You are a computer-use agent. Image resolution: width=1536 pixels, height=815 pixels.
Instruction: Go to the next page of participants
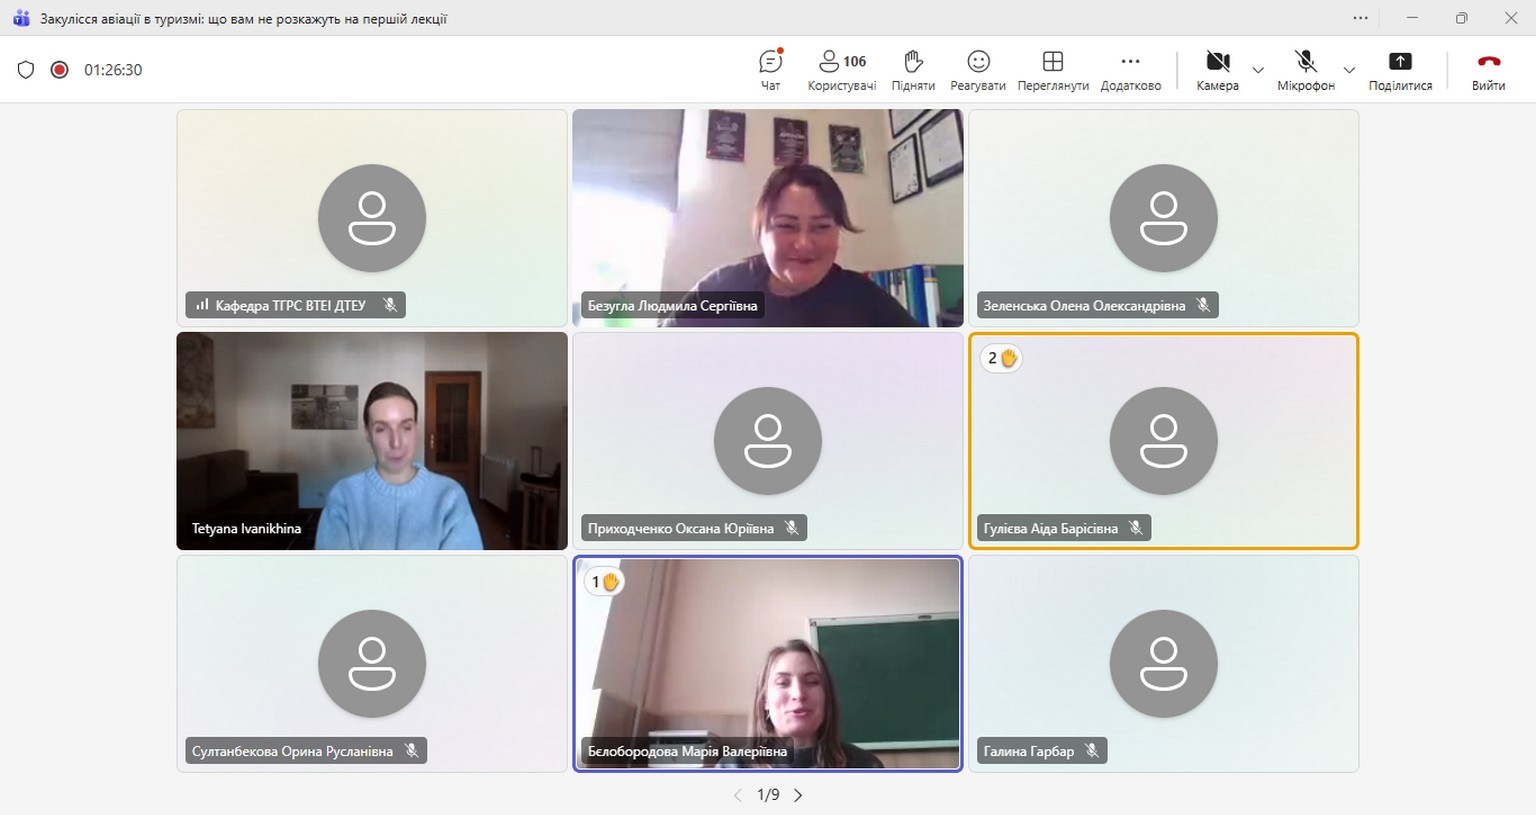coord(798,795)
